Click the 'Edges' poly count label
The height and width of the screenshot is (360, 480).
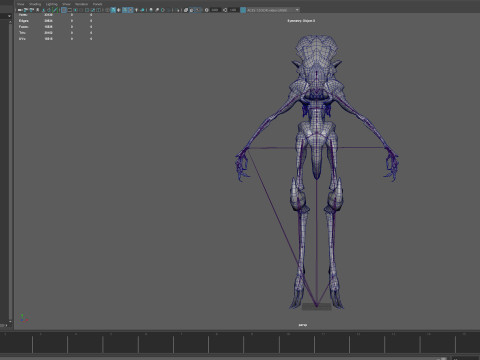tap(23, 21)
